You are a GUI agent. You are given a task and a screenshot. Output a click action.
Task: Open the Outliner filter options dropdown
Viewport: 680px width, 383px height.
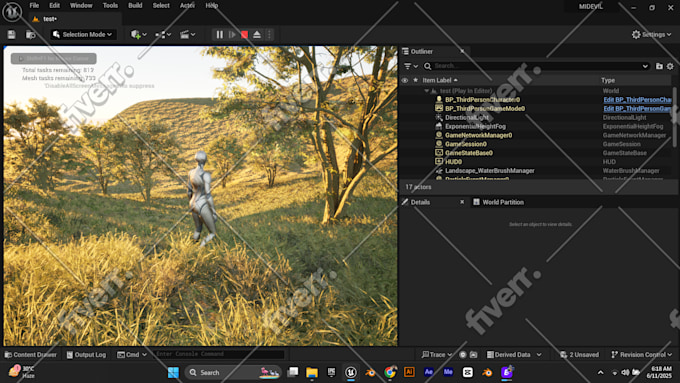coord(411,66)
